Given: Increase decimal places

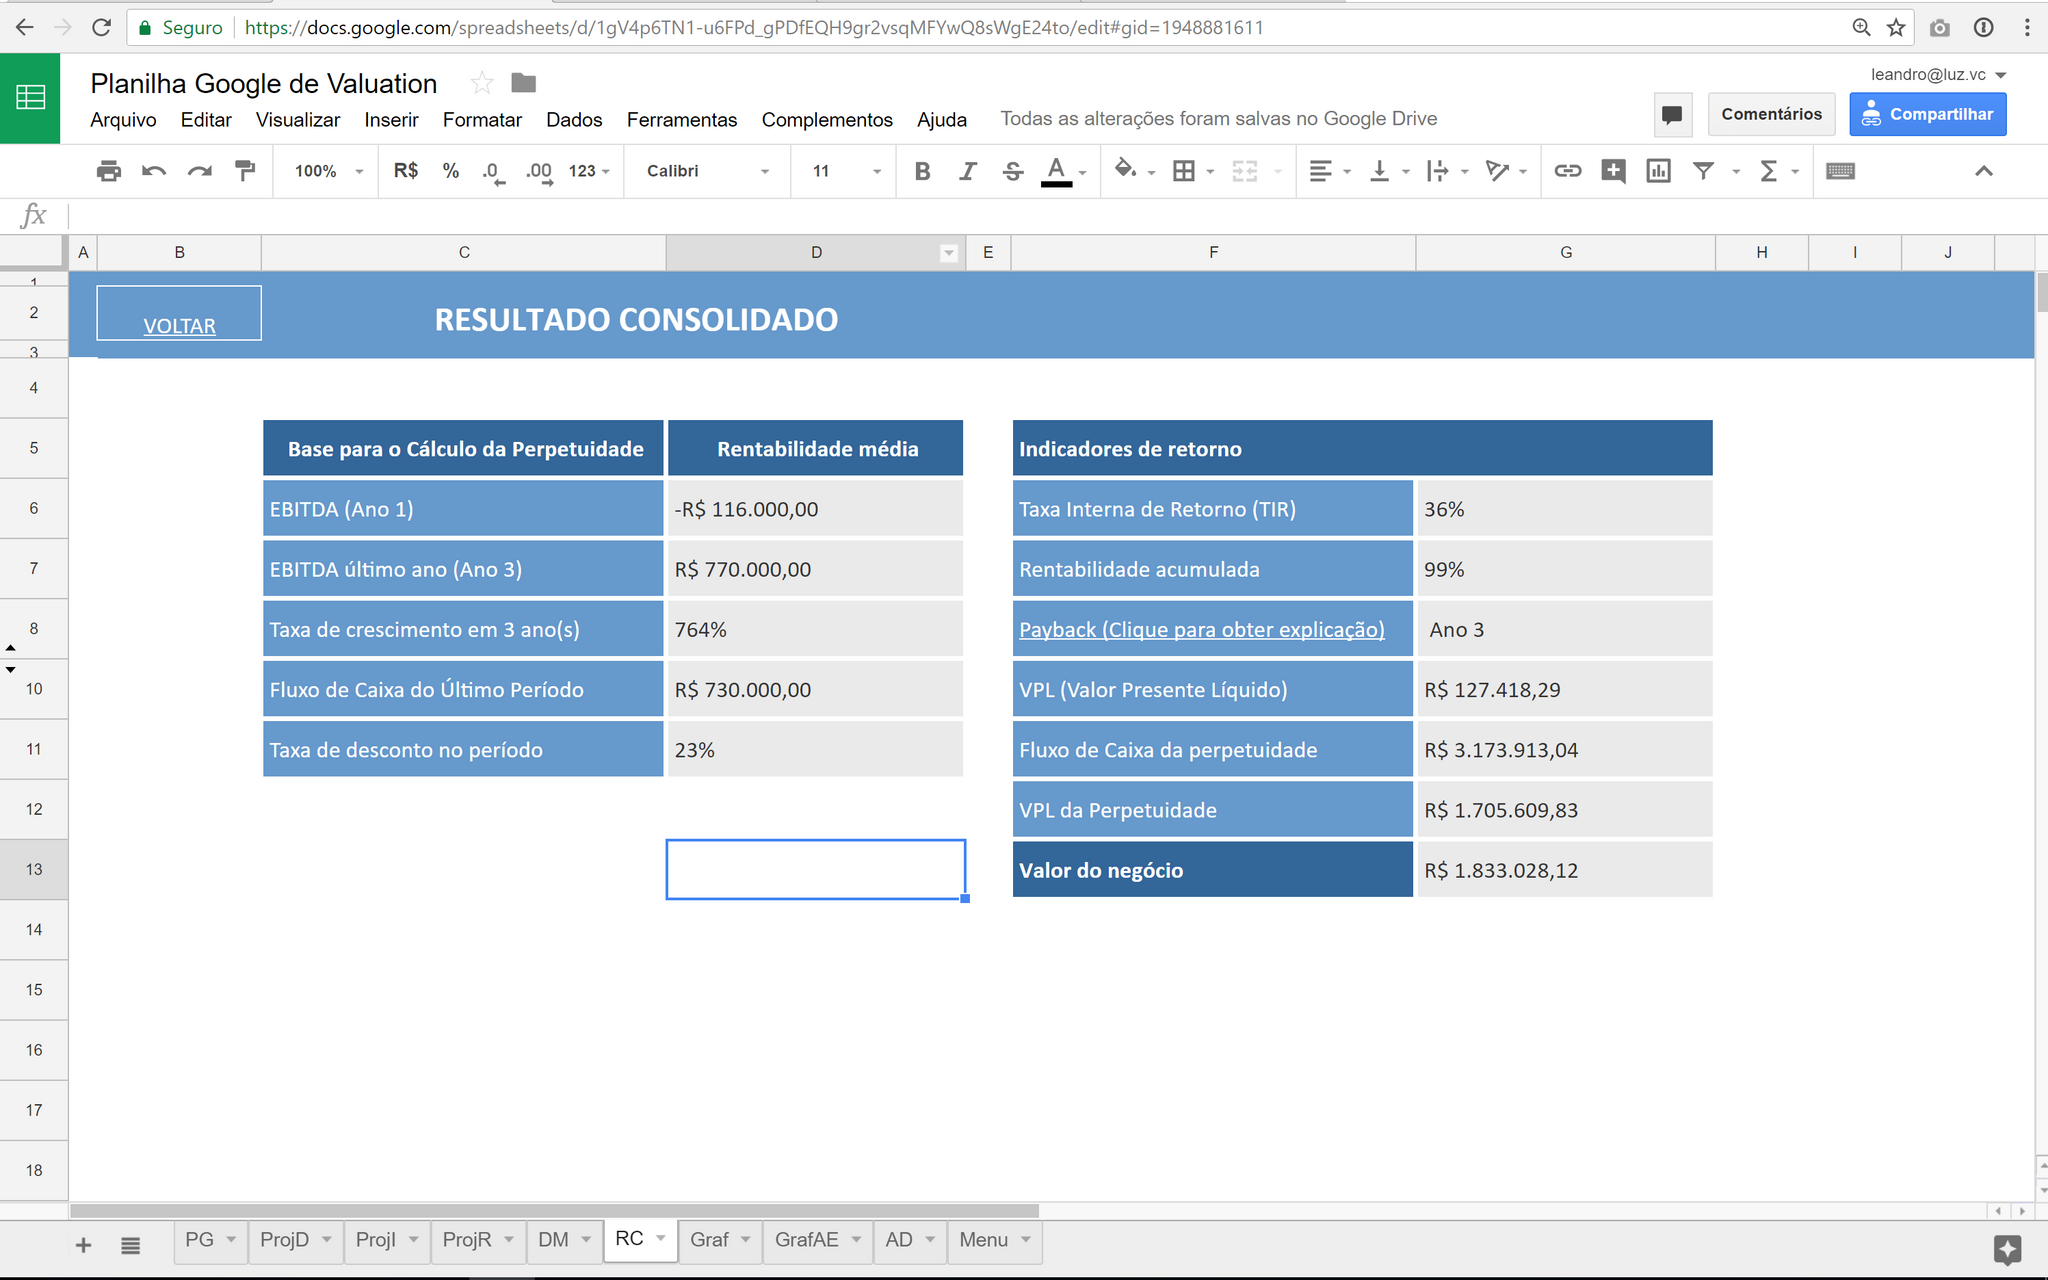Looking at the screenshot, I should [x=539, y=172].
